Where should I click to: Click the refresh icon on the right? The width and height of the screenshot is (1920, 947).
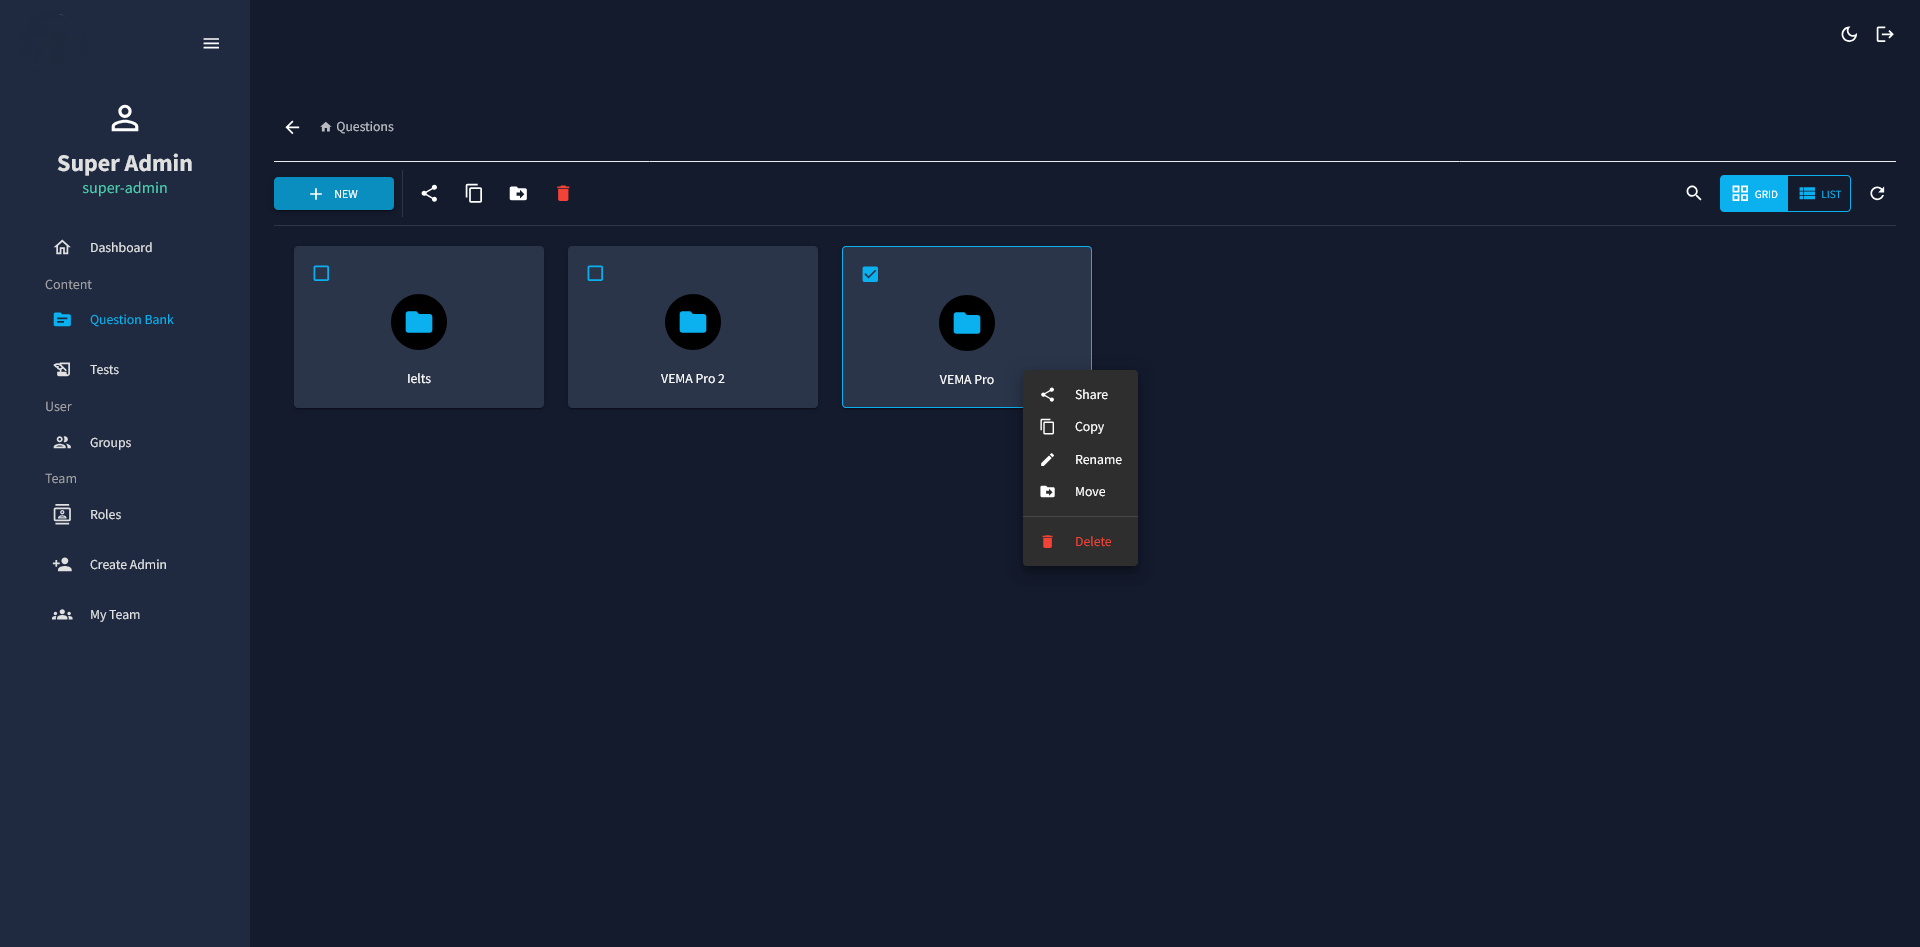point(1877,193)
